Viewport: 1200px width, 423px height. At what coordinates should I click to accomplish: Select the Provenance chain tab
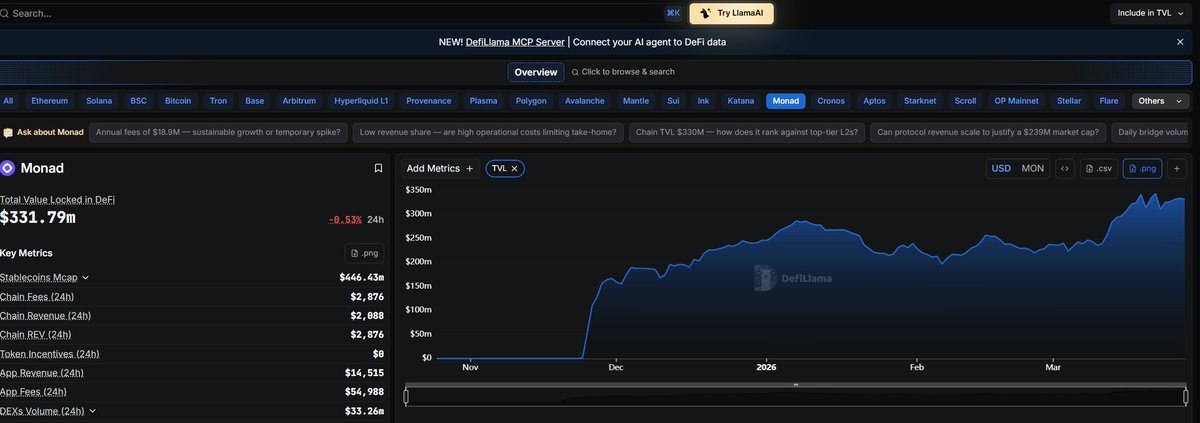(429, 101)
